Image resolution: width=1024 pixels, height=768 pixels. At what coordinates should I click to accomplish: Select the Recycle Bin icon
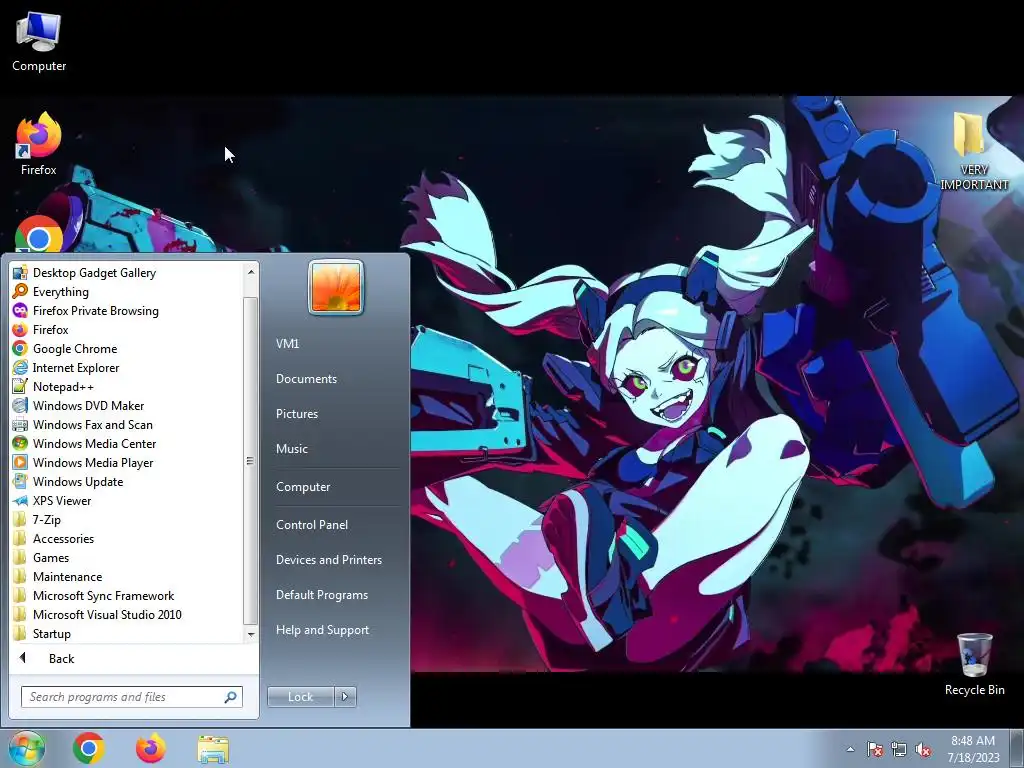pyautogui.click(x=974, y=664)
